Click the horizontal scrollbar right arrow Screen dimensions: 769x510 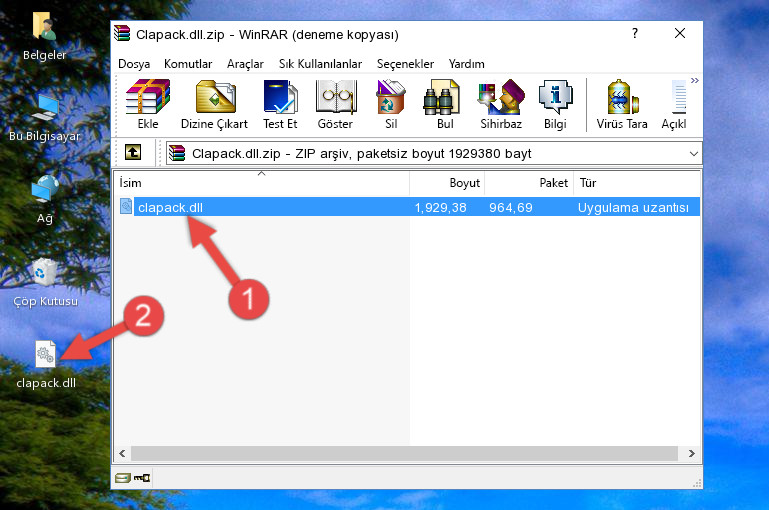tap(692, 454)
